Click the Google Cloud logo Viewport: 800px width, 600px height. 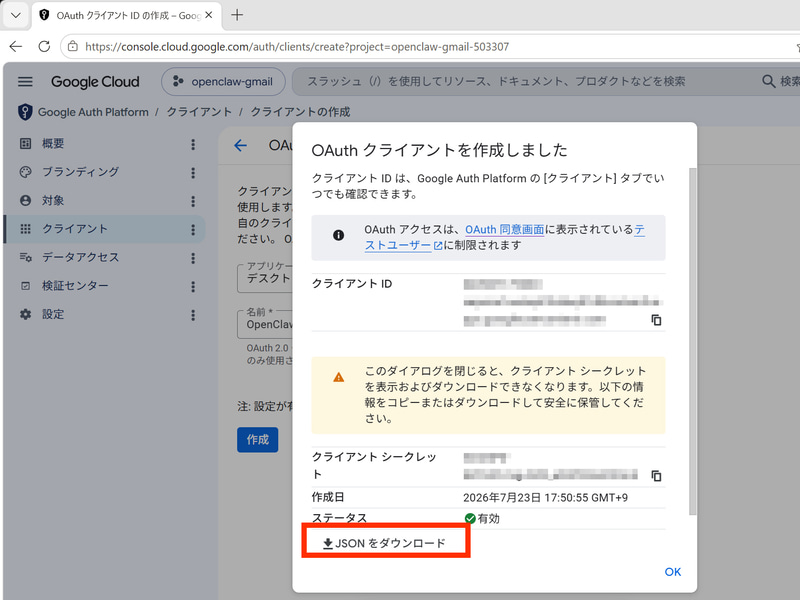pos(95,82)
